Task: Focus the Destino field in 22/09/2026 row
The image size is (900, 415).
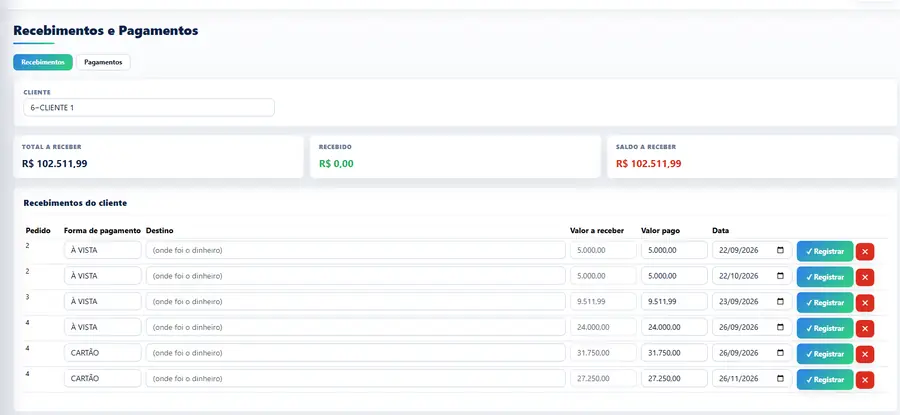Action: click(x=355, y=250)
